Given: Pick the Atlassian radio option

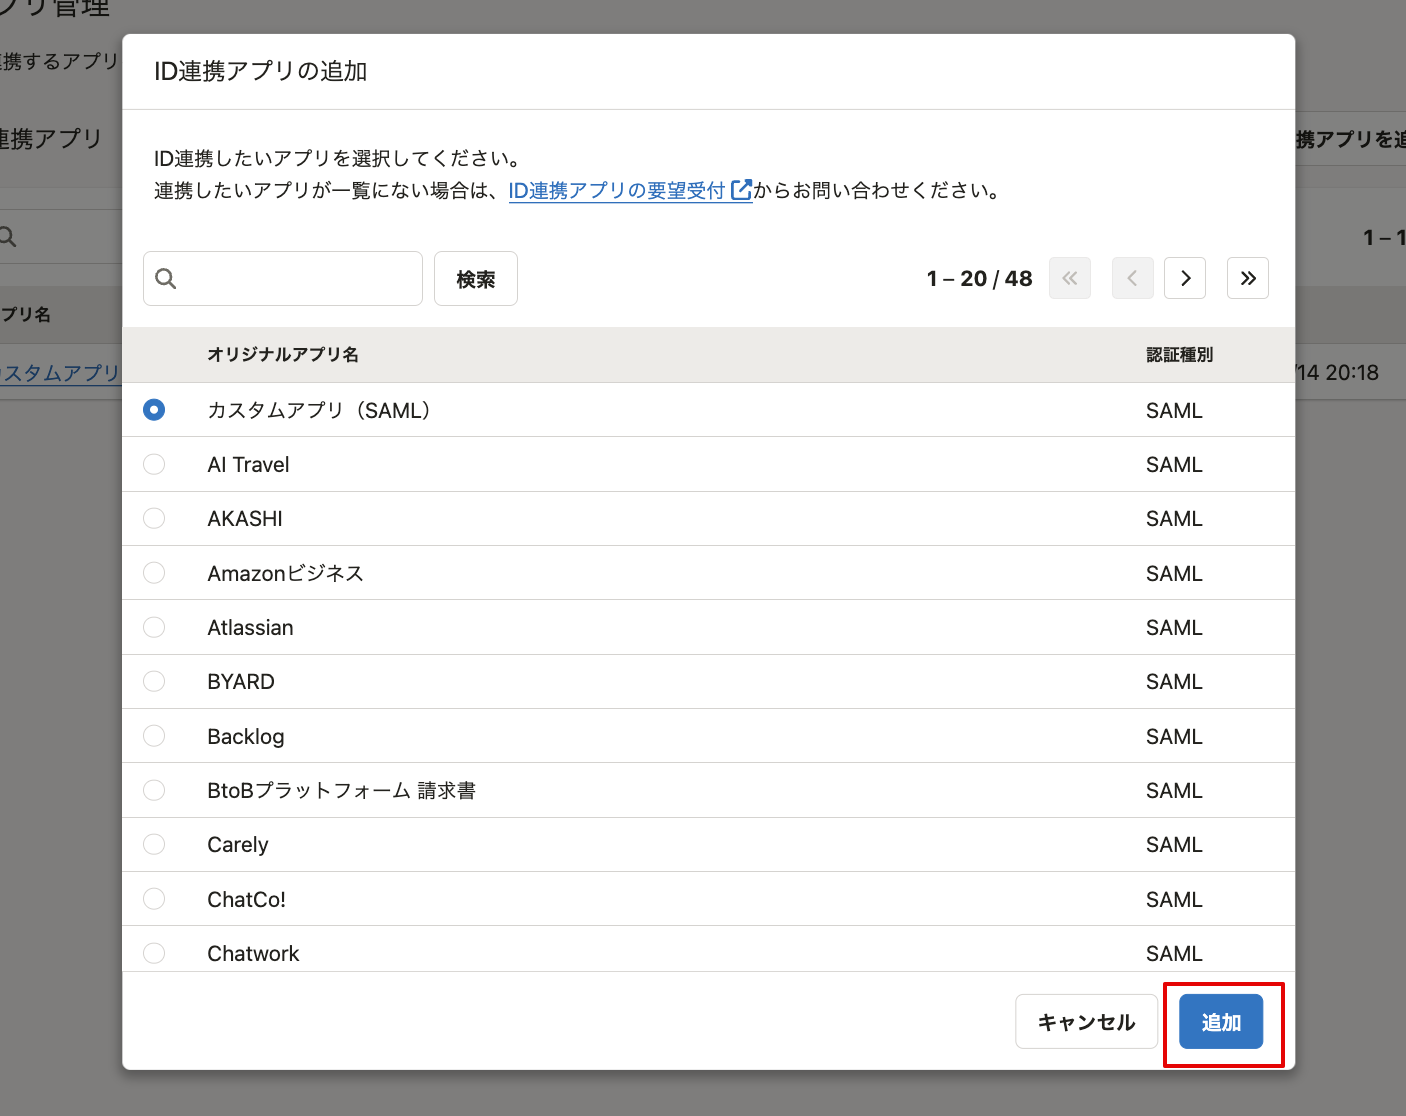Looking at the screenshot, I should (x=154, y=627).
